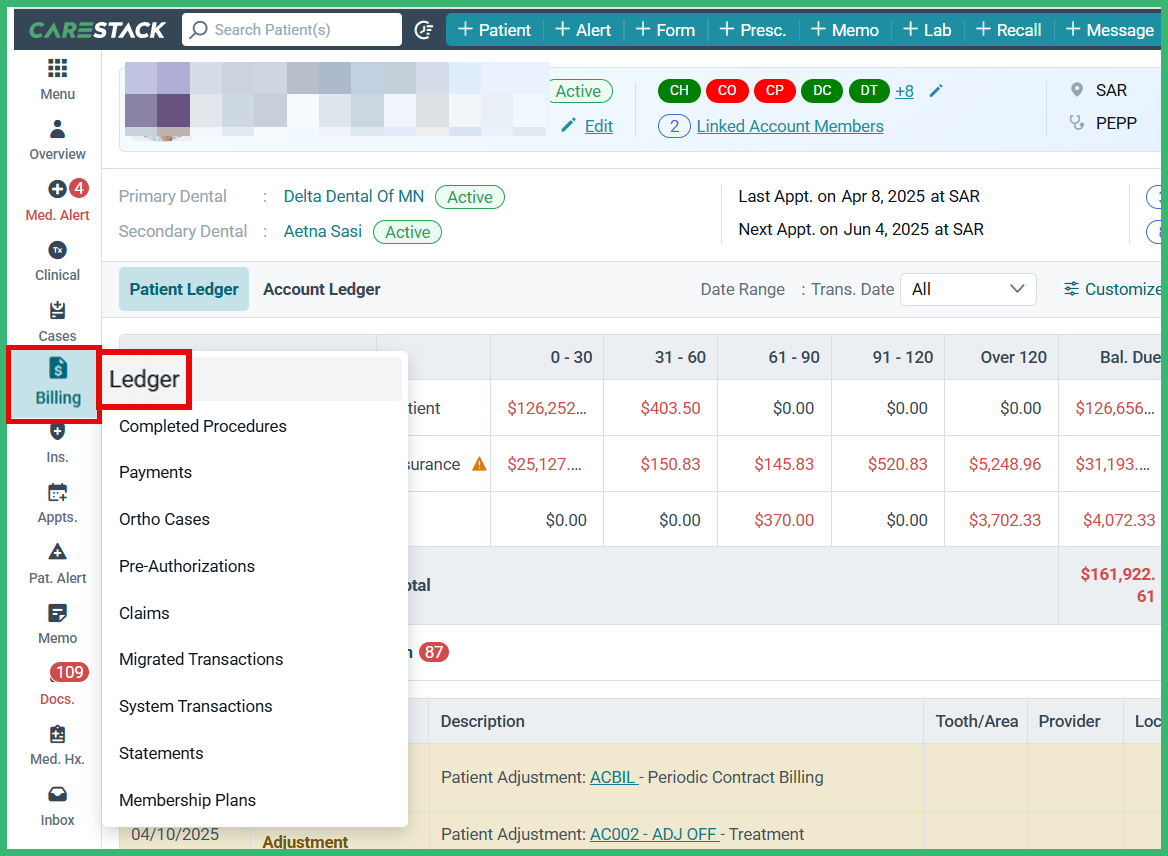Open the Menu grid icon
The height and width of the screenshot is (856, 1168).
pyautogui.click(x=57, y=77)
